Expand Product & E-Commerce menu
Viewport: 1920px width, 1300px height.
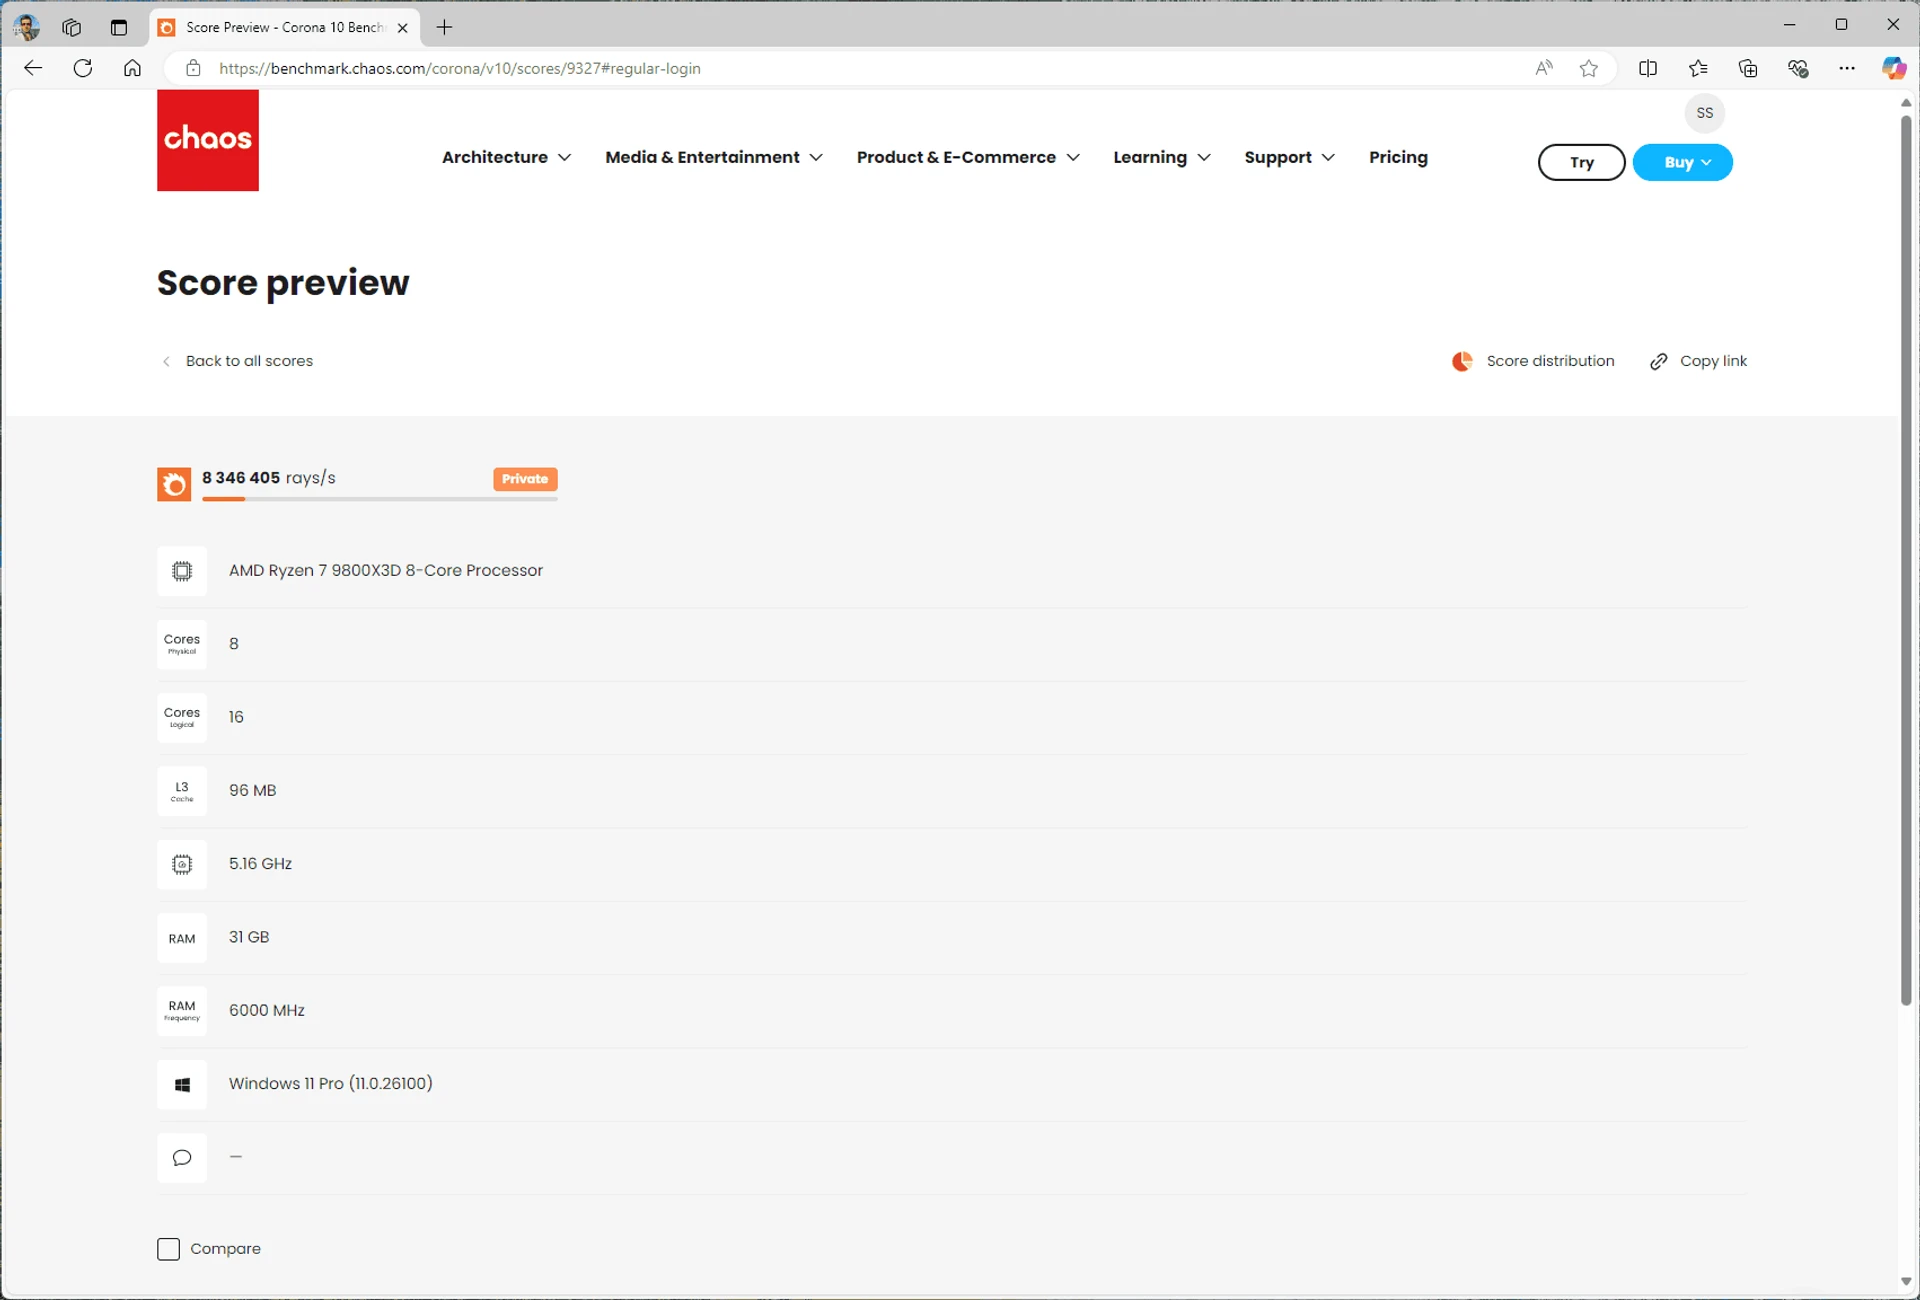pos(968,157)
